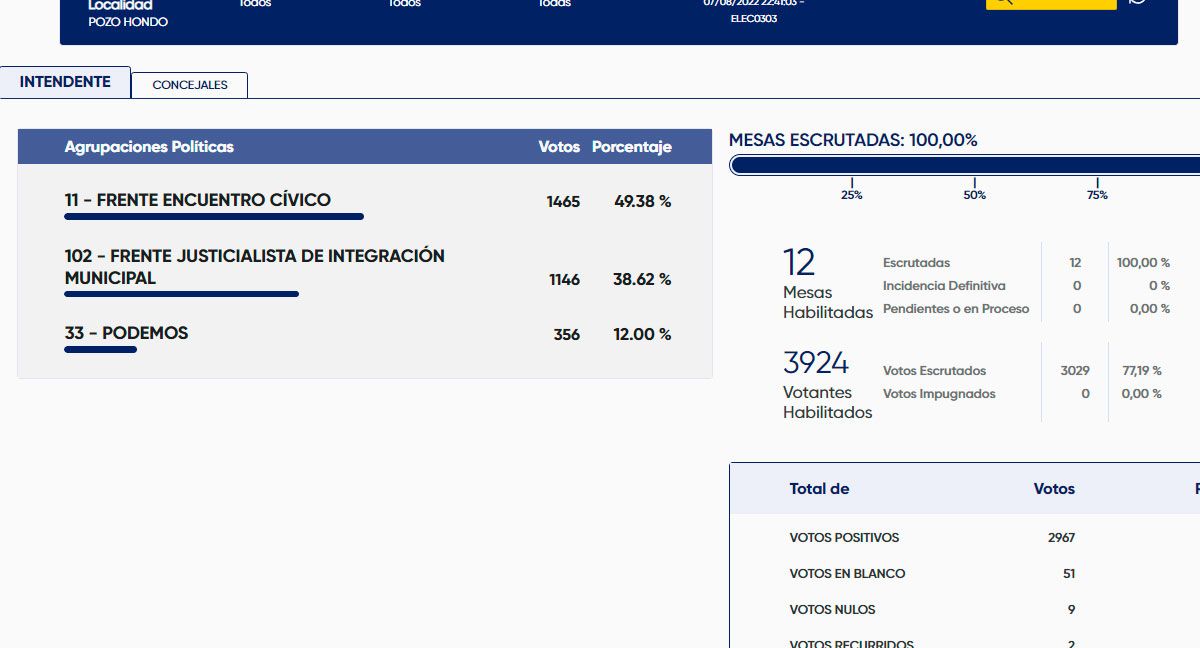Click the Agrupaciones Políticas column header
1200x648 pixels.
149,147
